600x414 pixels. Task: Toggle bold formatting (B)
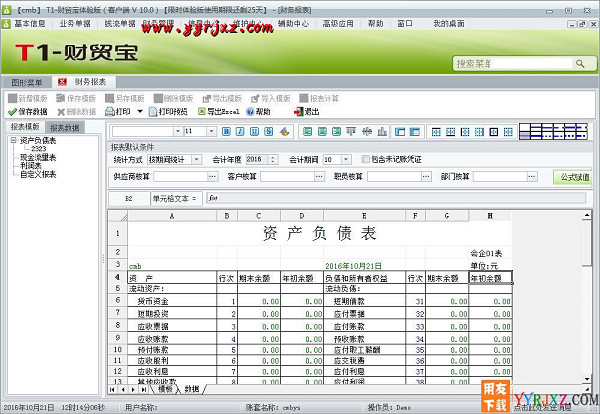coord(226,132)
